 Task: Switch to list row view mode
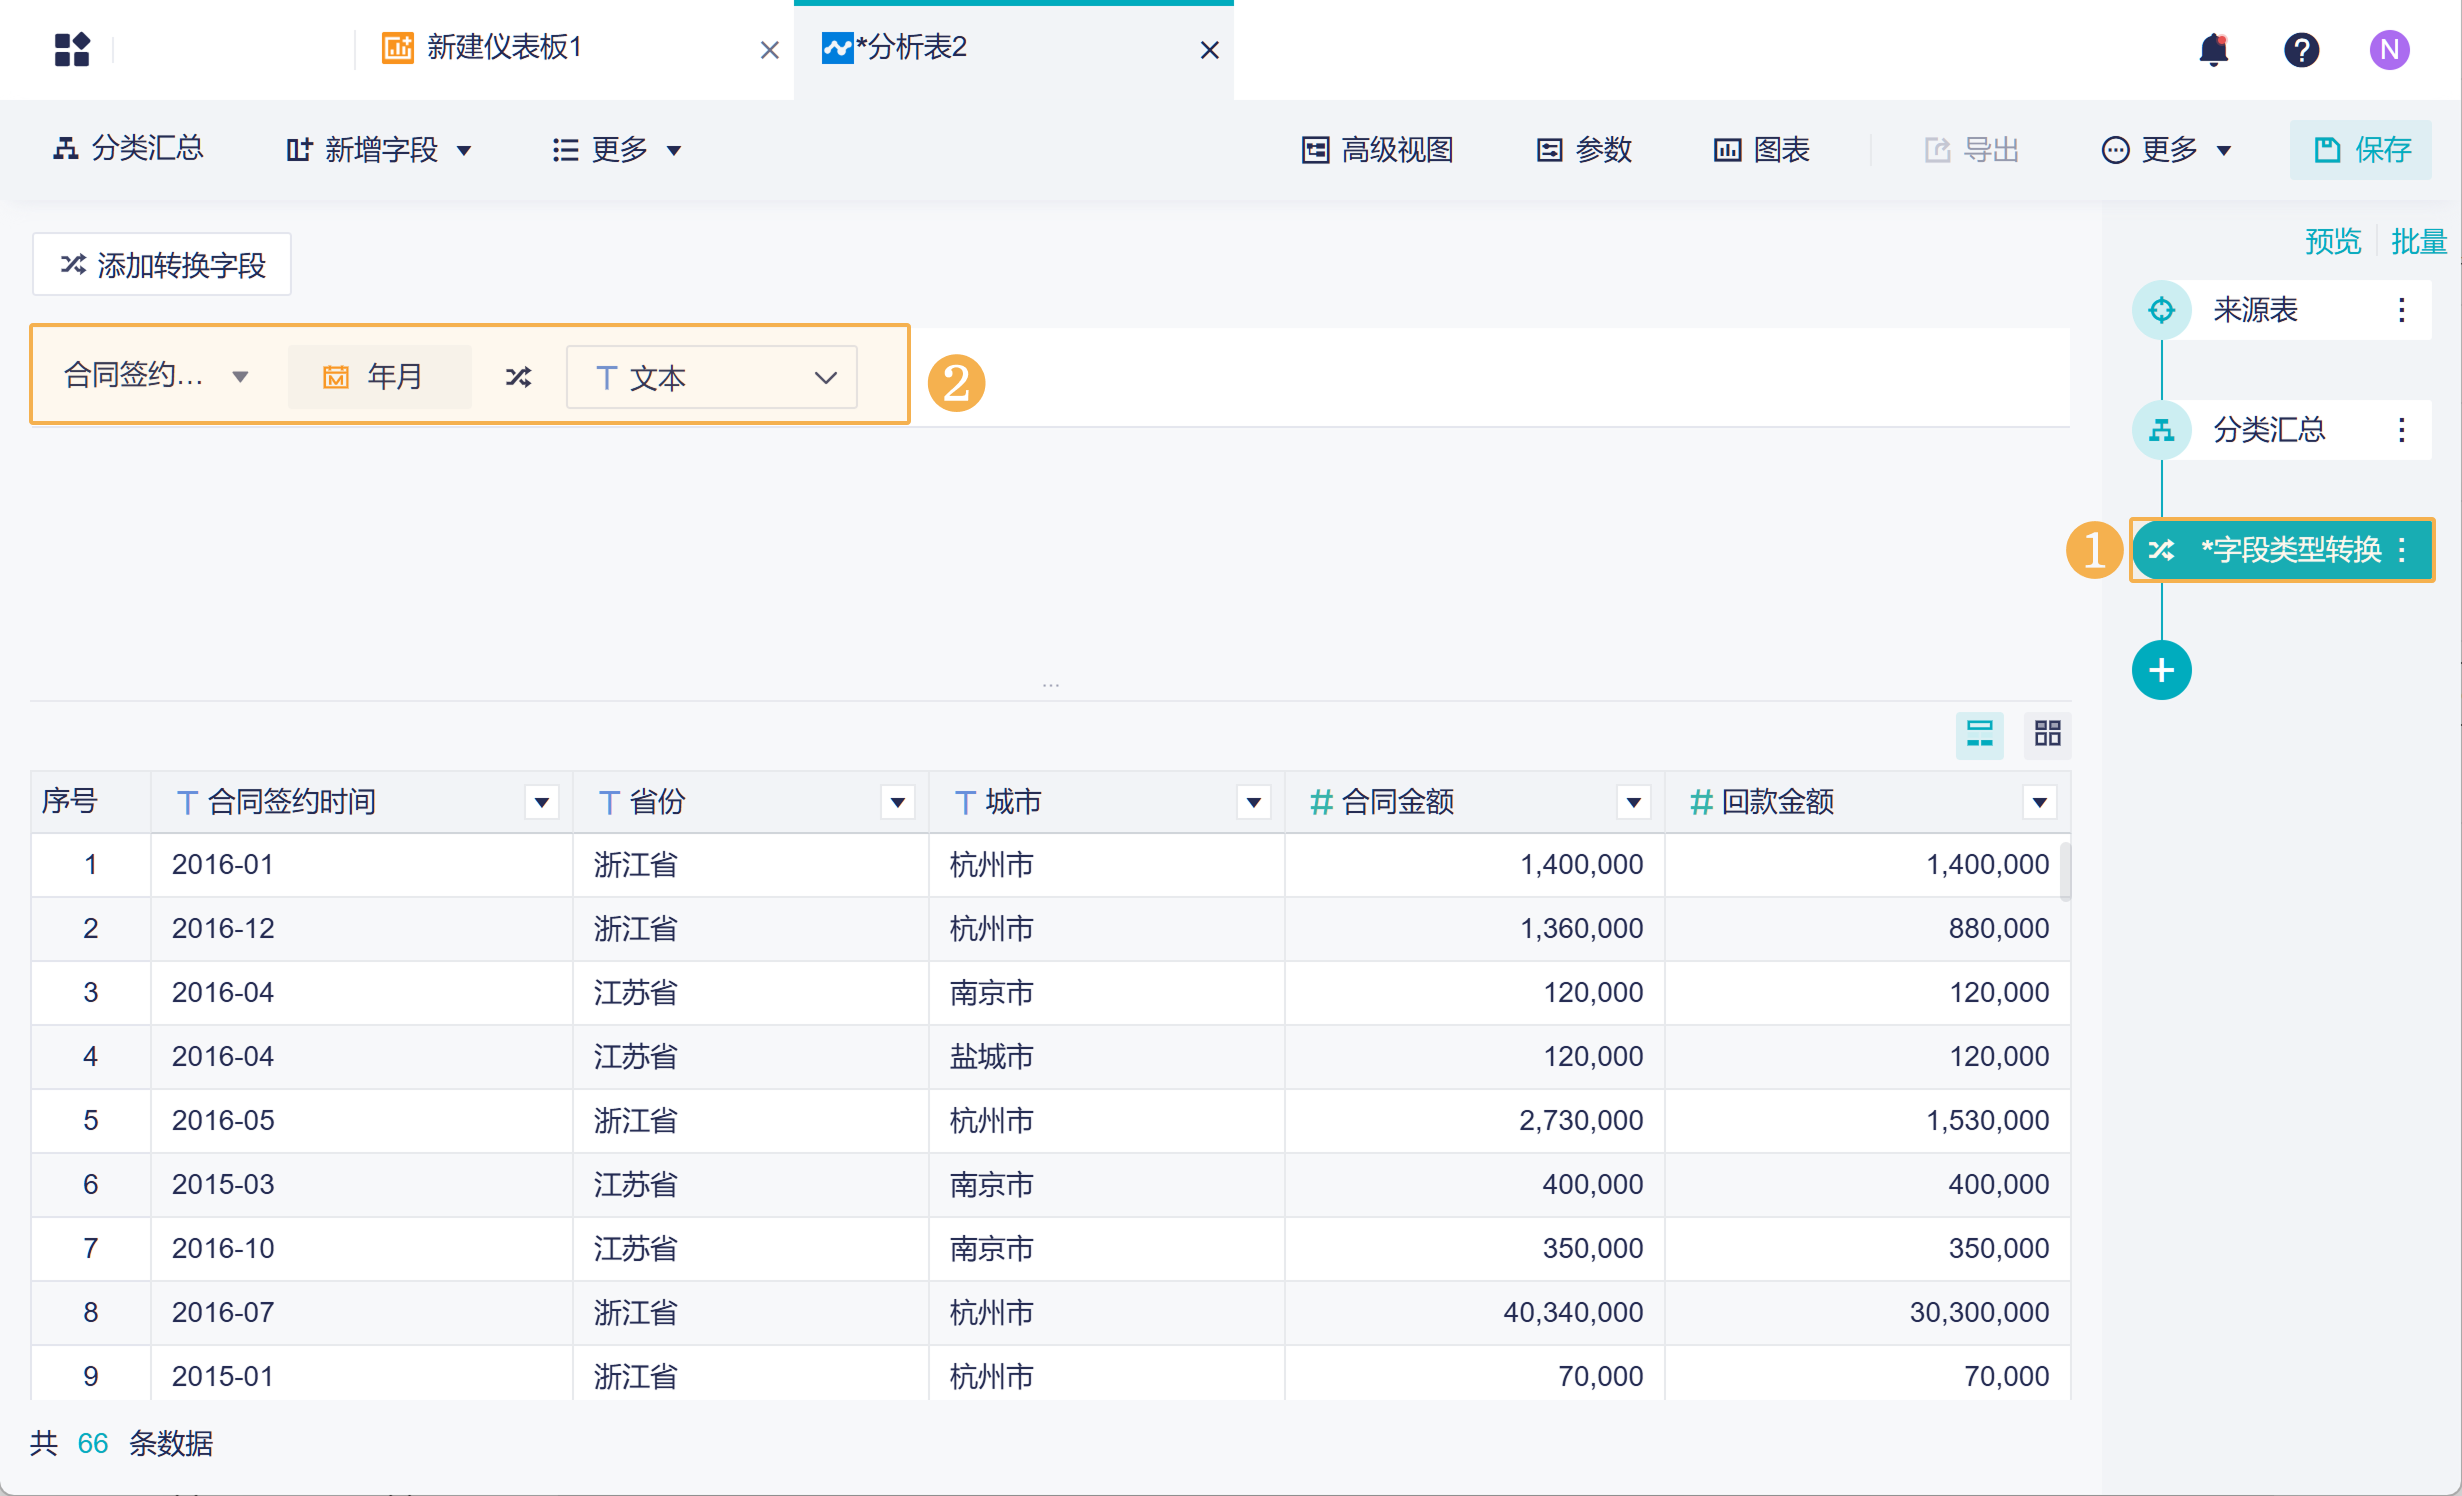(1979, 734)
